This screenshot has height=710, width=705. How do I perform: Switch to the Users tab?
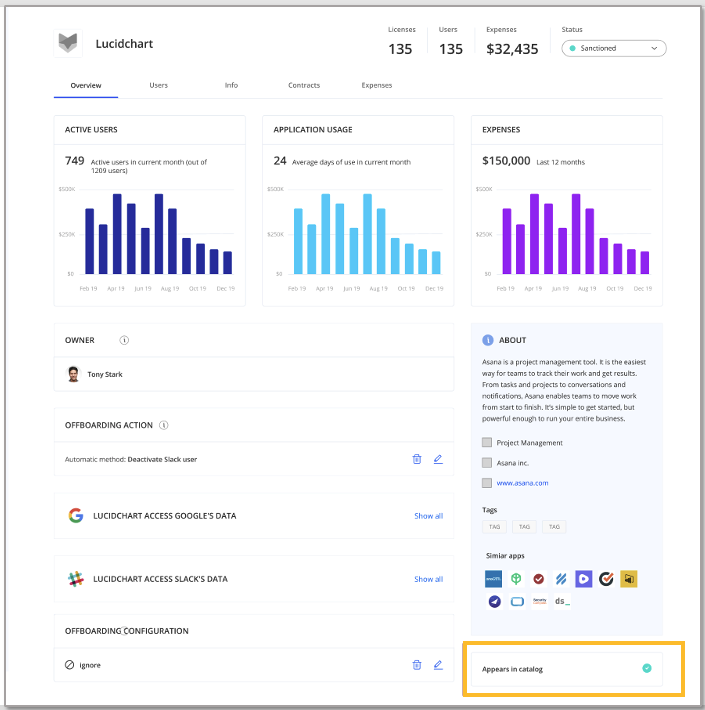(x=158, y=85)
